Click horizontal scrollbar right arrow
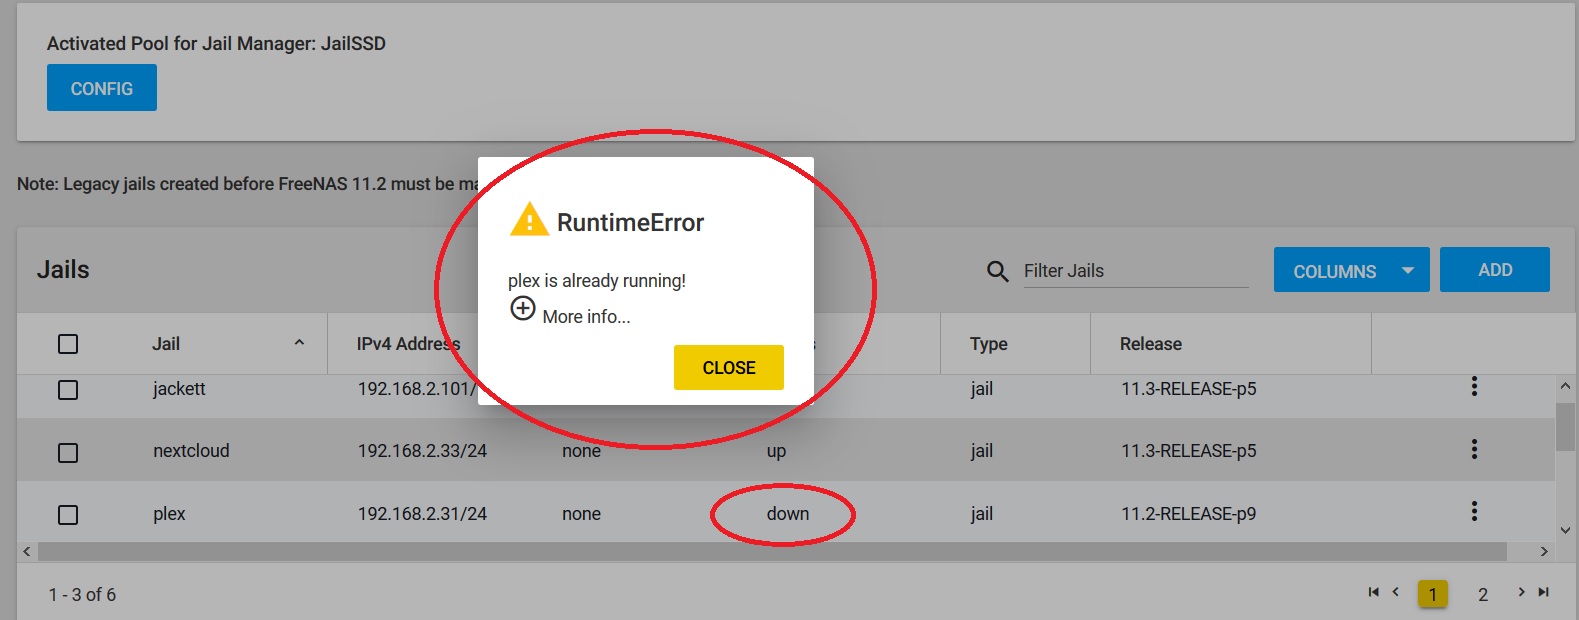Image resolution: width=1579 pixels, height=620 pixels. tap(1544, 551)
